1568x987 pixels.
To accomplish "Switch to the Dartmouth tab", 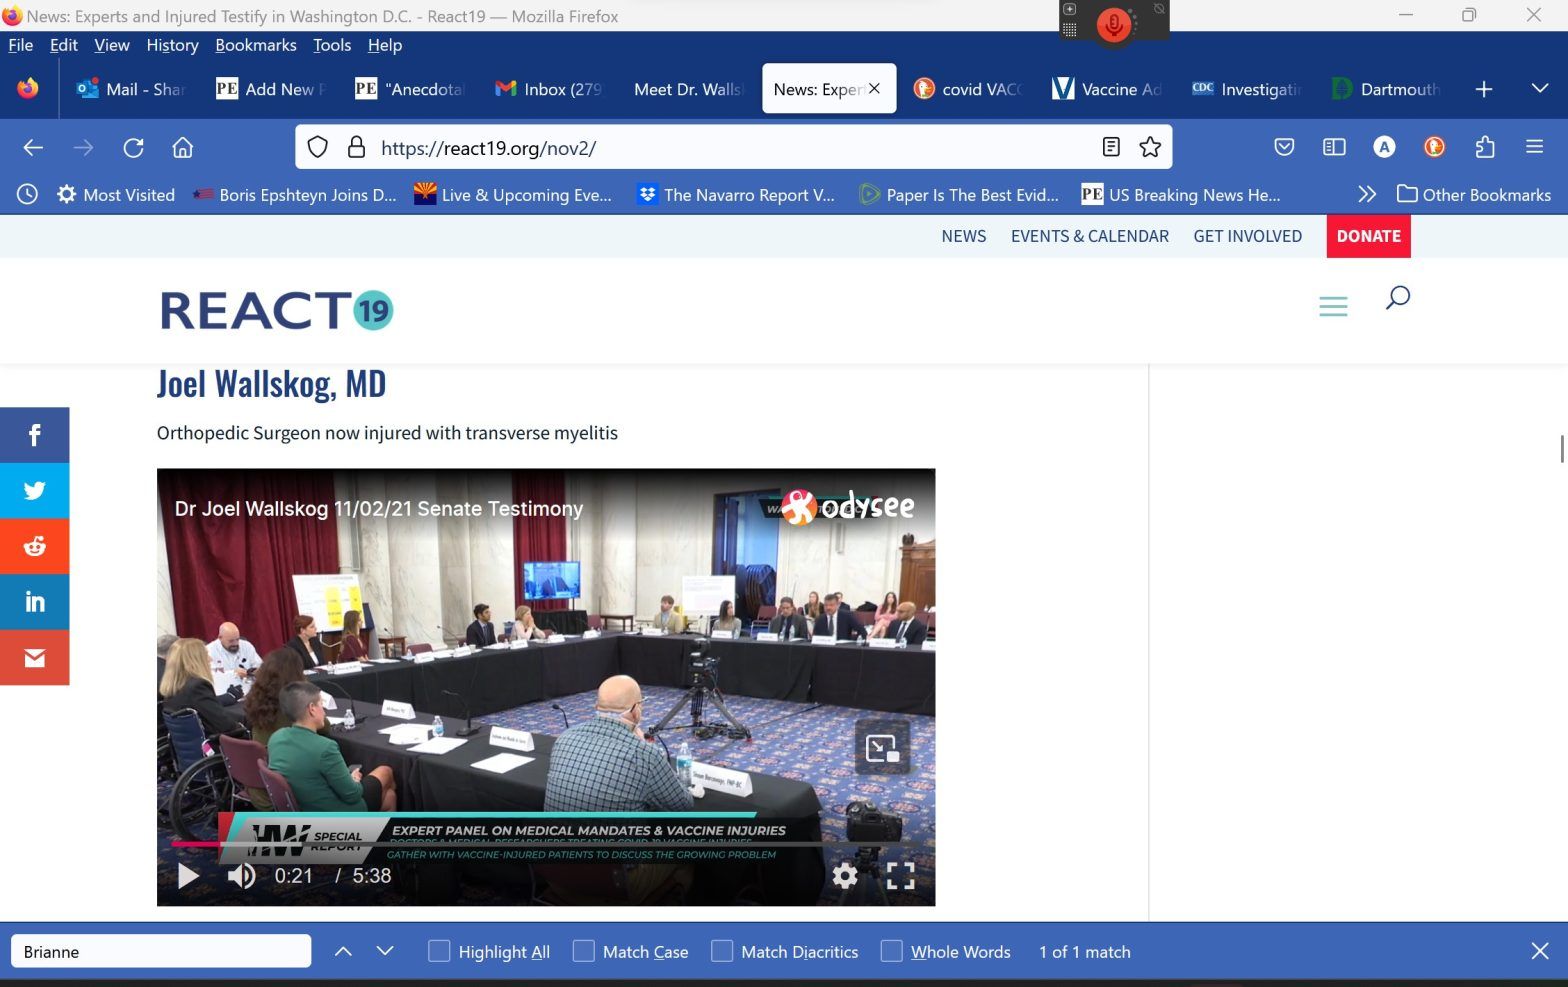I will coord(1386,89).
